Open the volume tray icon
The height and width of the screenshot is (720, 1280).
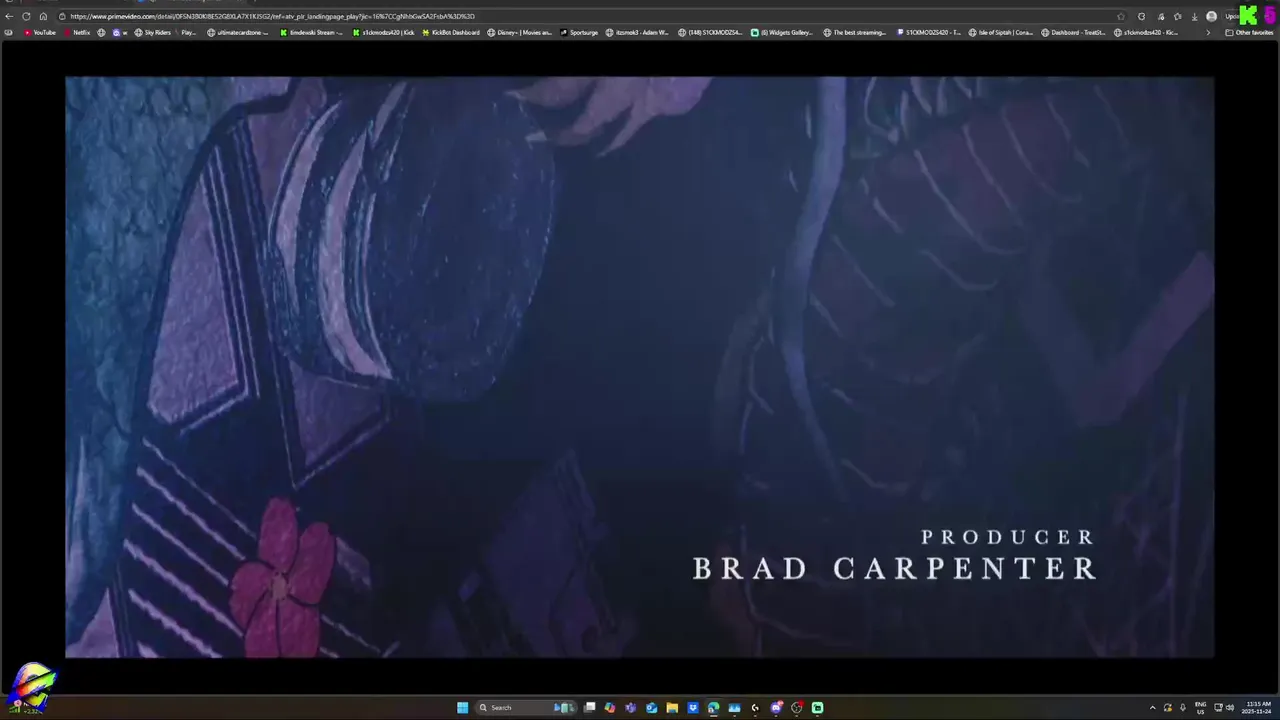pos(1230,708)
